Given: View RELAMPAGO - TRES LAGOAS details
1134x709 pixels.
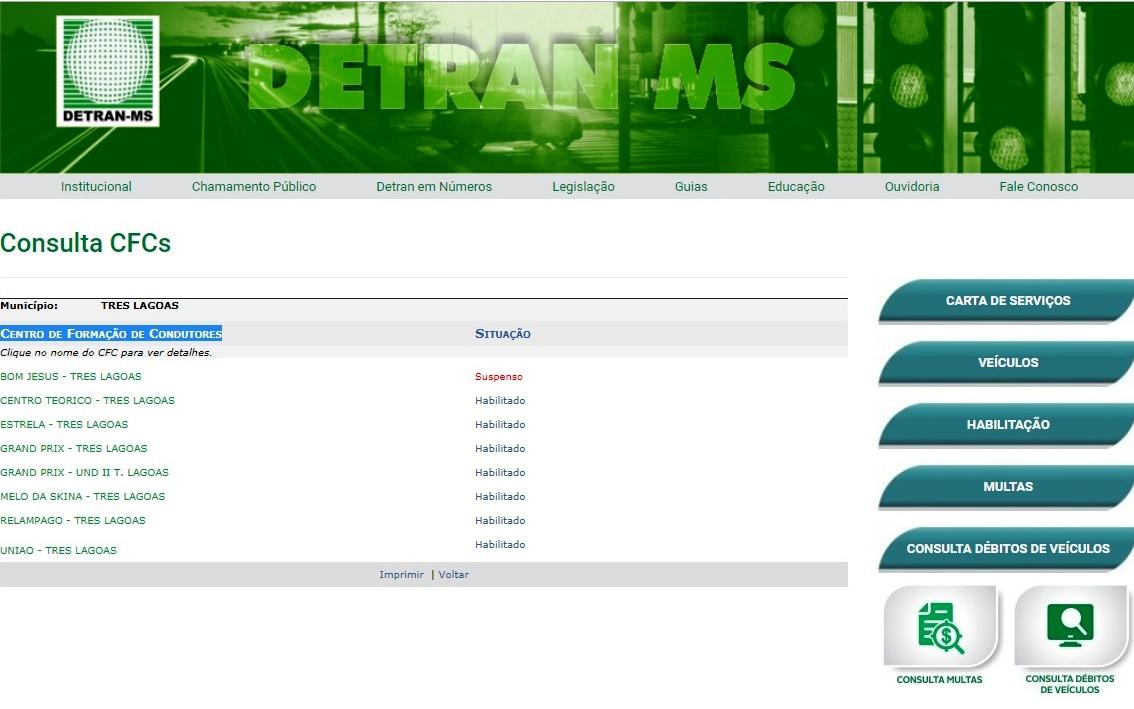Looking at the screenshot, I should [x=73, y=520].
